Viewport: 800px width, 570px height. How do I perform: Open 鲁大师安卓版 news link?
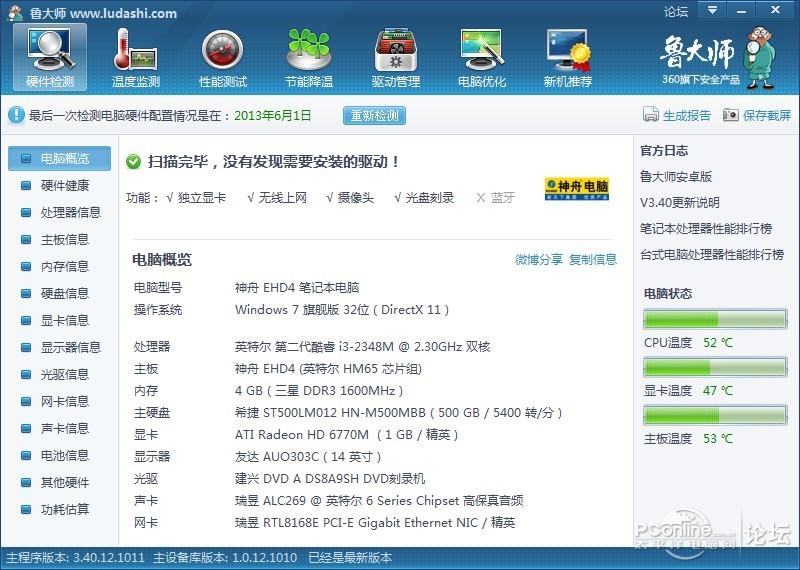[x=676, y=177]
